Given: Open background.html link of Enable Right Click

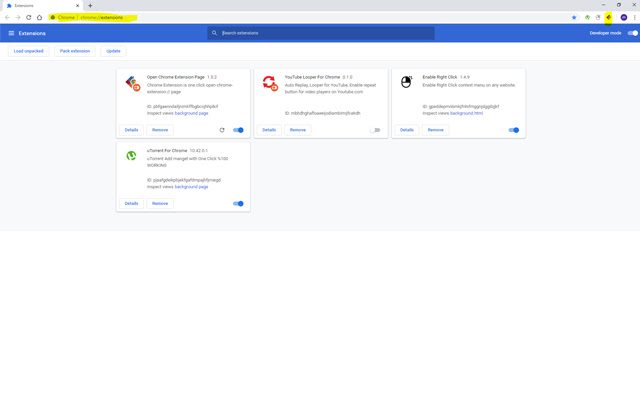Looking at the screenshot, I should coord(467,113).
